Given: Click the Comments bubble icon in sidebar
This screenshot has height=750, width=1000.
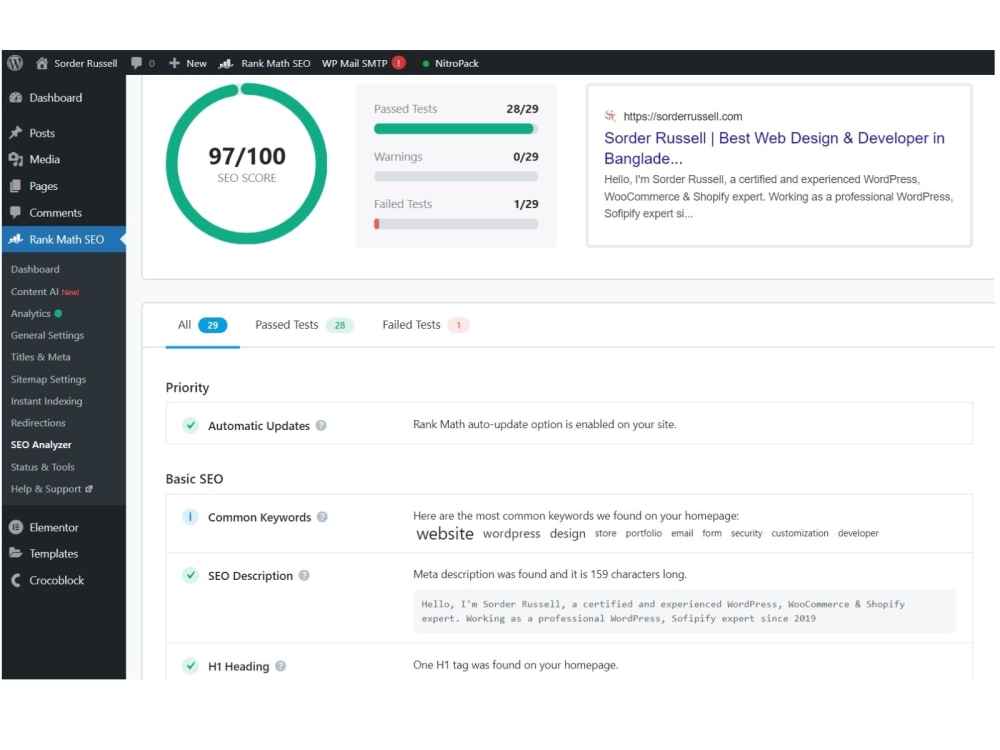Looking at the screenshot, I should 16,212.
